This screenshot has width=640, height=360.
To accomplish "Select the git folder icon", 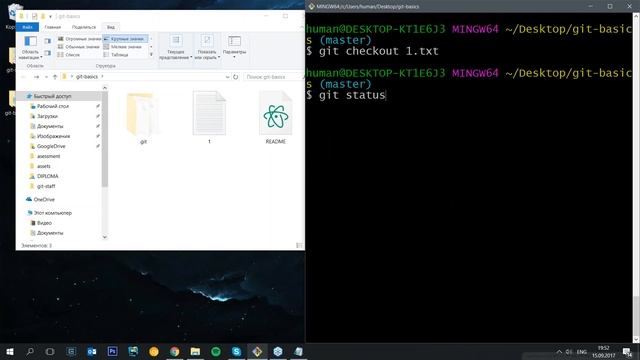I will click(143, 118).
